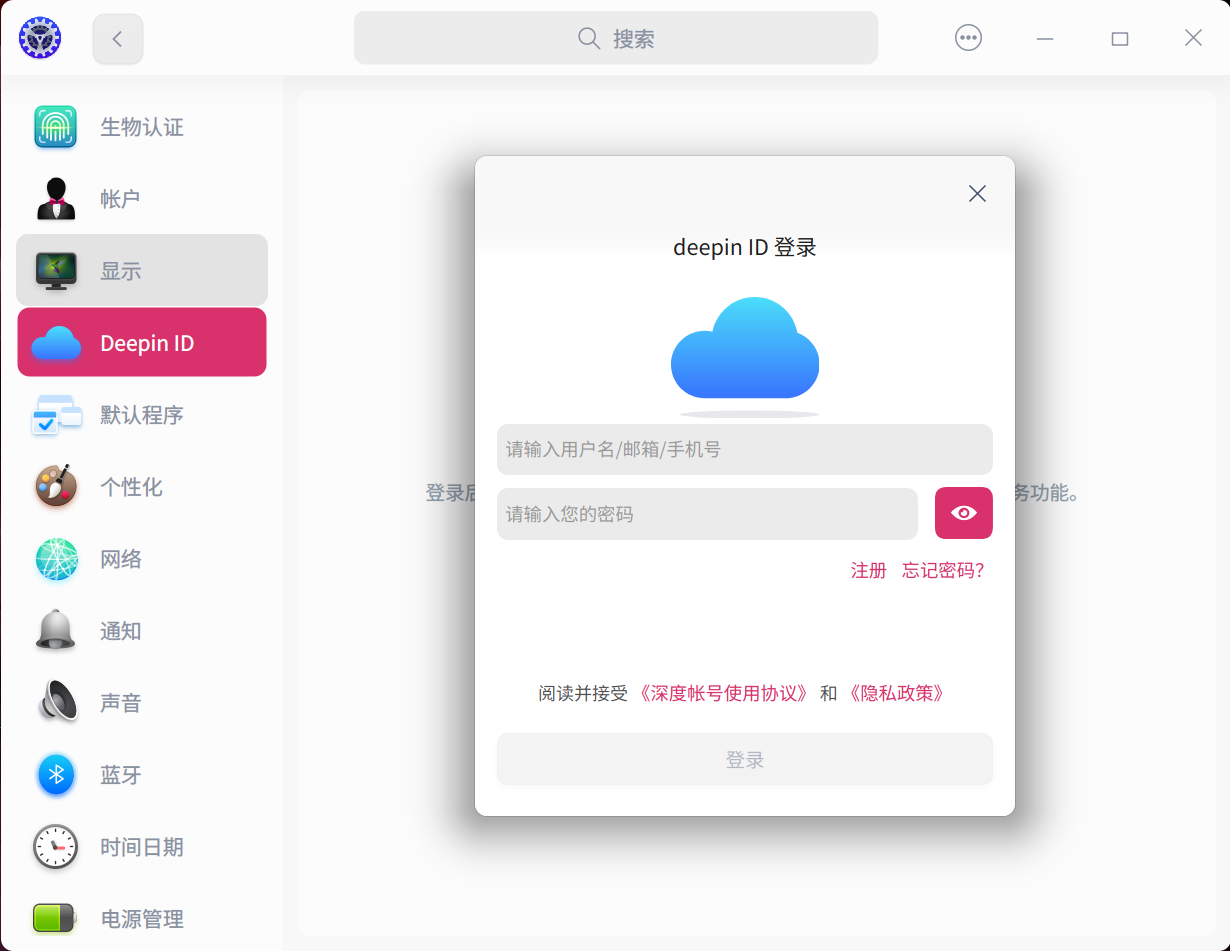Open the 网络 settings section

click(142, 559)
